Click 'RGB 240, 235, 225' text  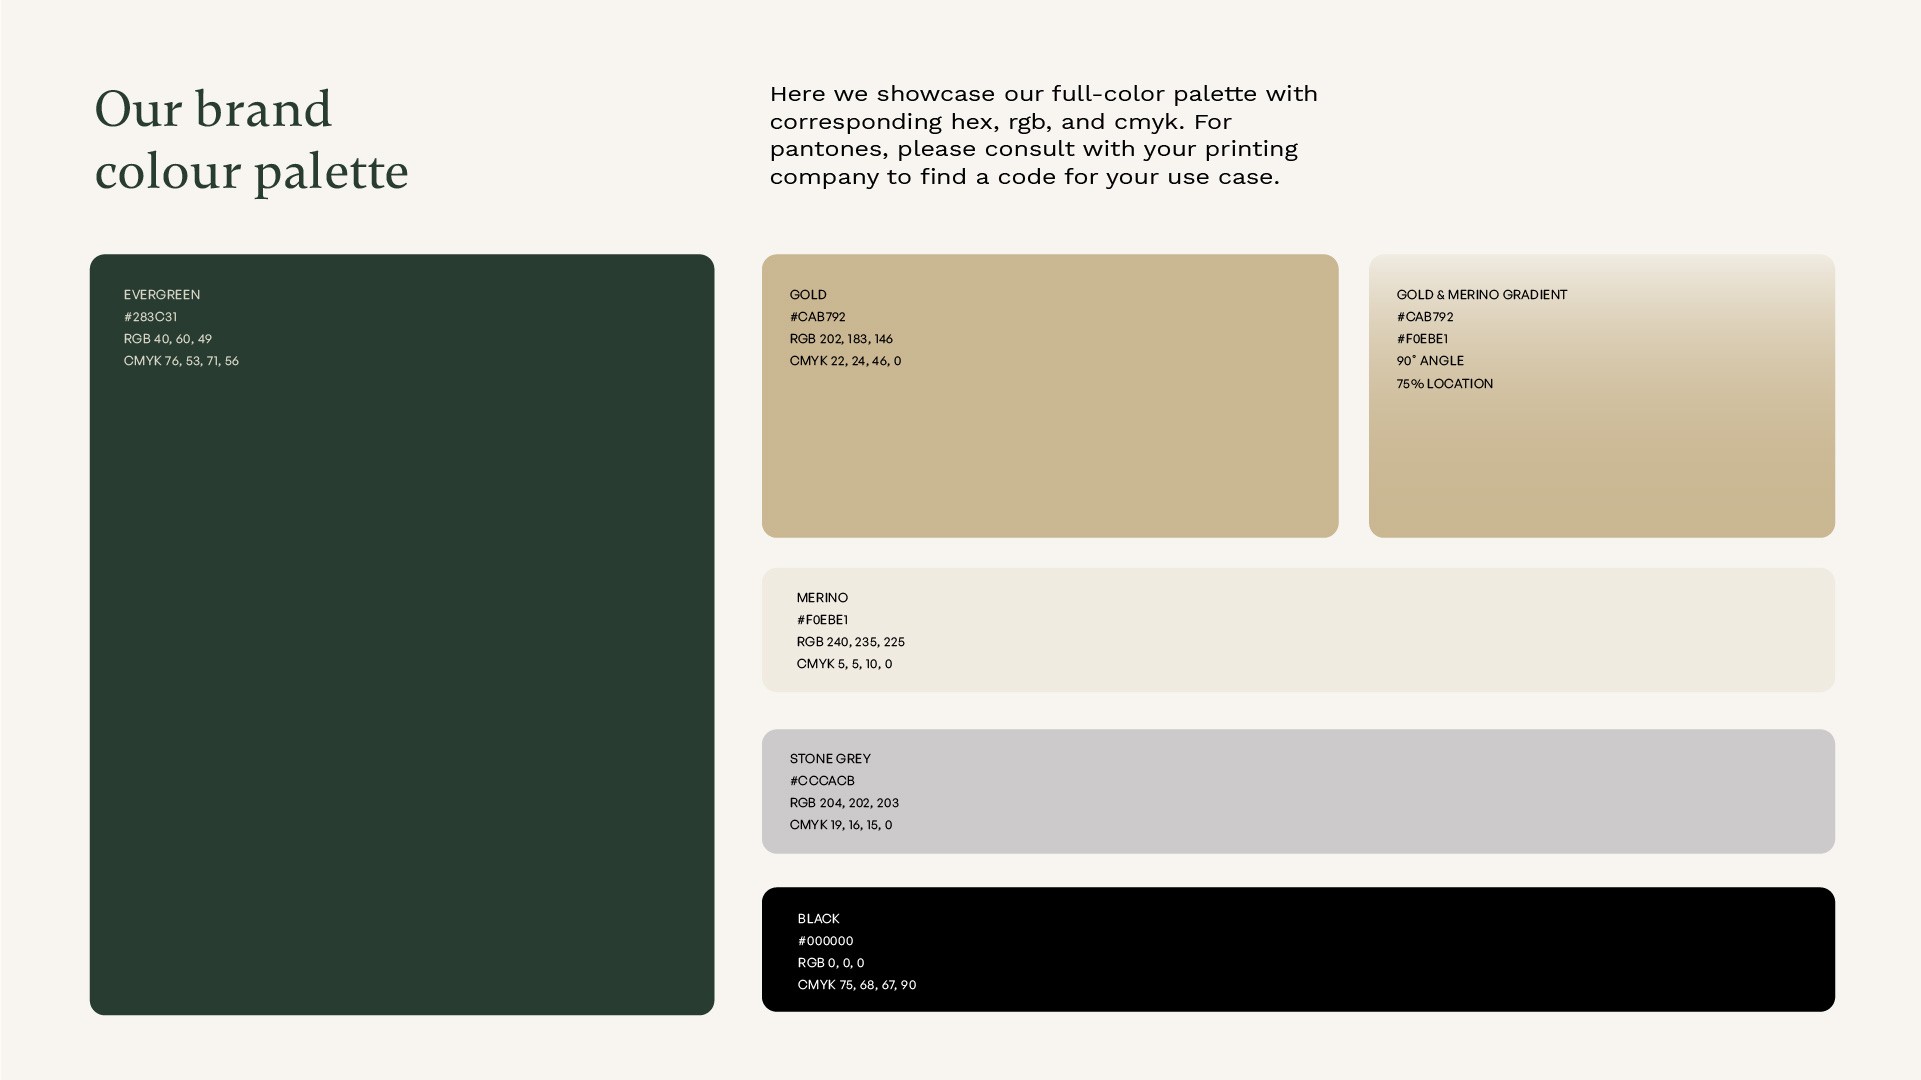tap(850, 642)
